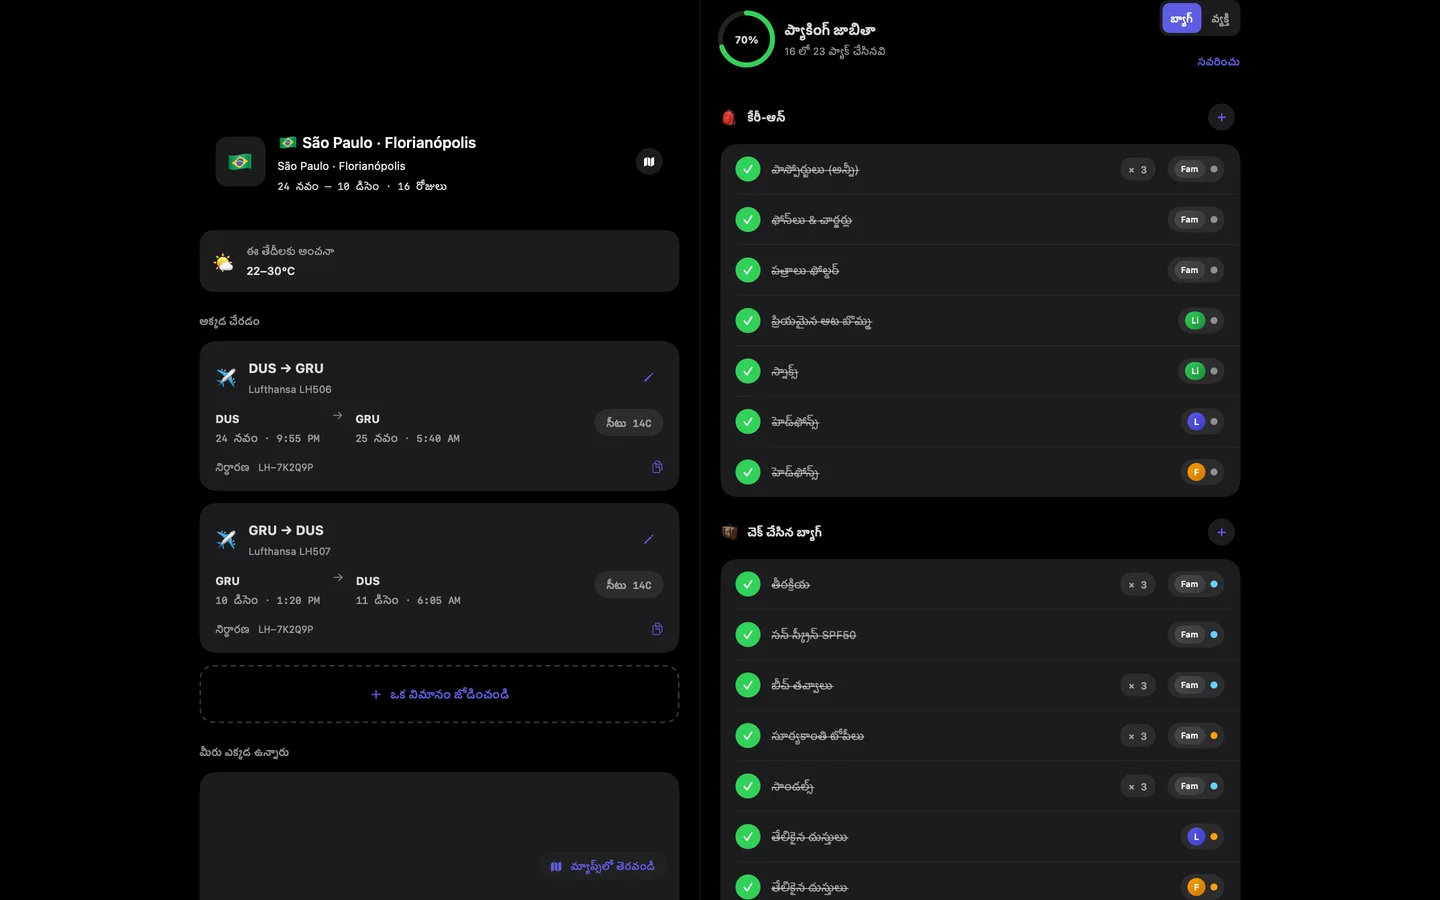This screenshot has width=1440, height=900.
Task: Switch to the bag view tab
Action: point(1181,18)
